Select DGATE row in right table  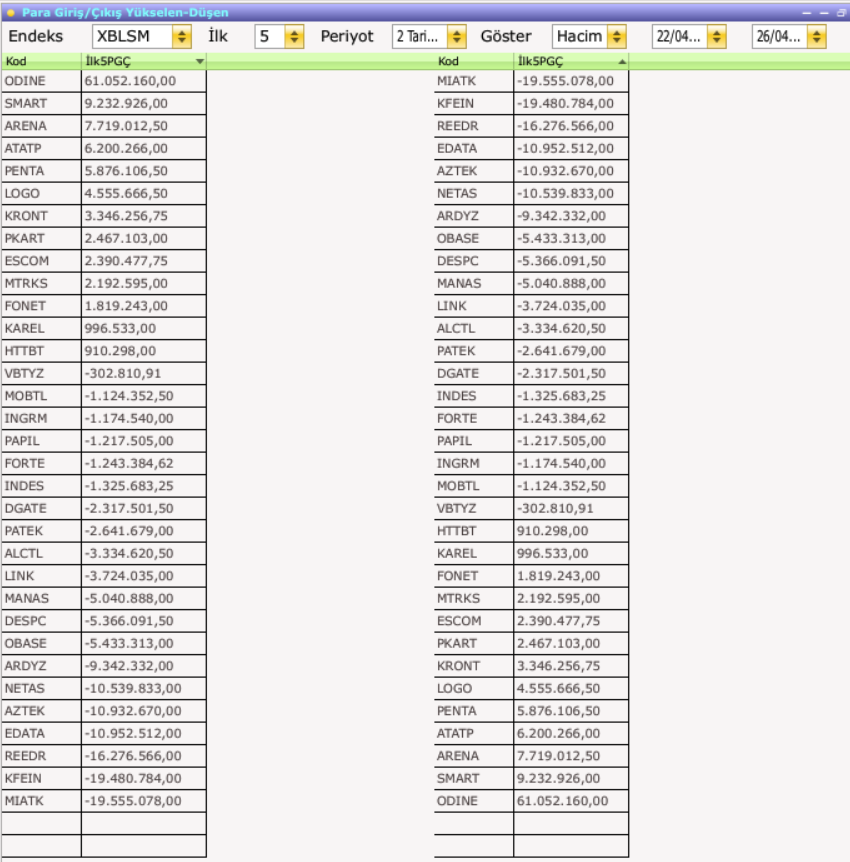coord(531,374)
